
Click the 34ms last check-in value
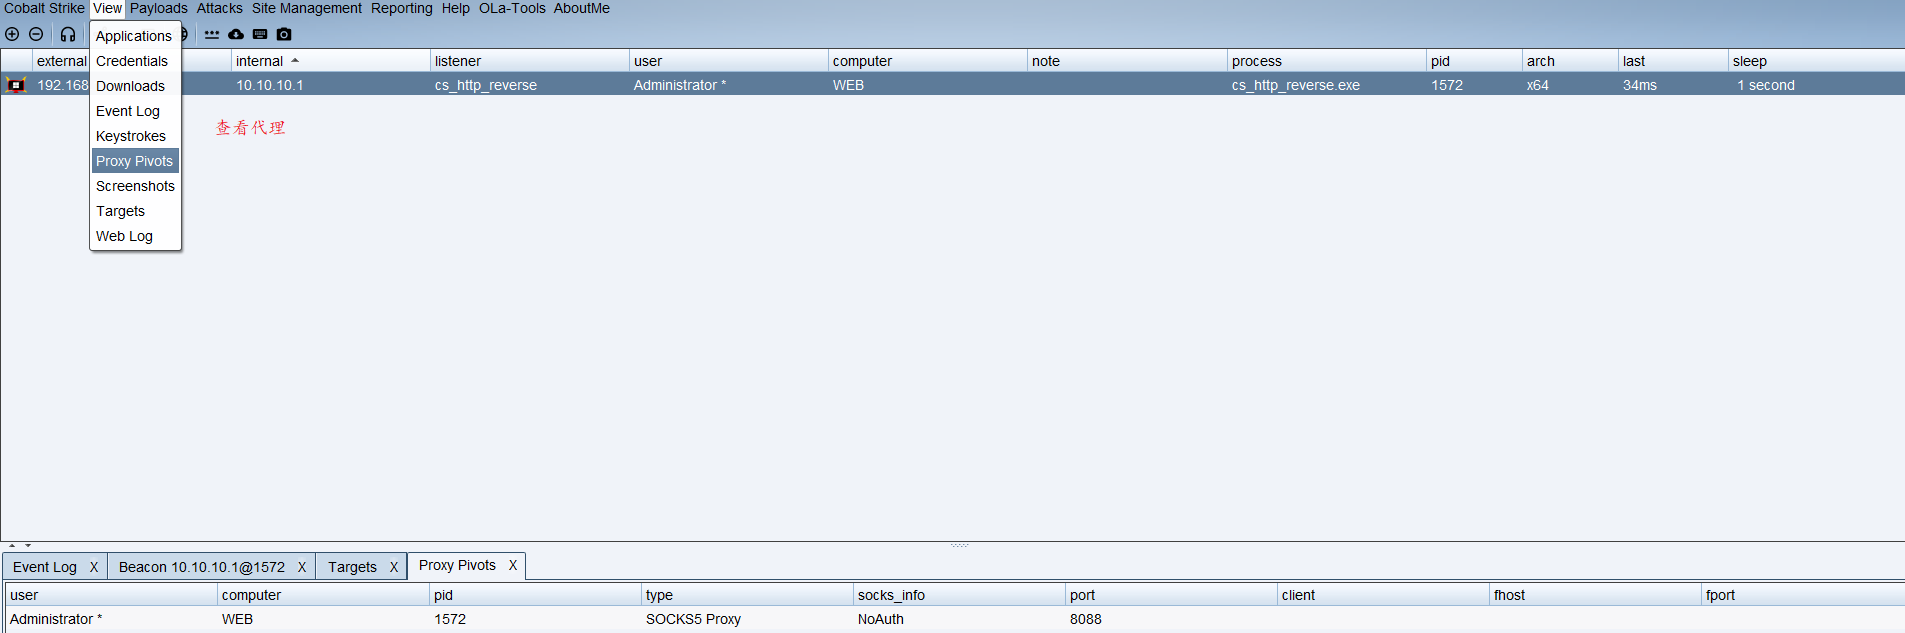pyautogui.click(x=1640, y=85)
